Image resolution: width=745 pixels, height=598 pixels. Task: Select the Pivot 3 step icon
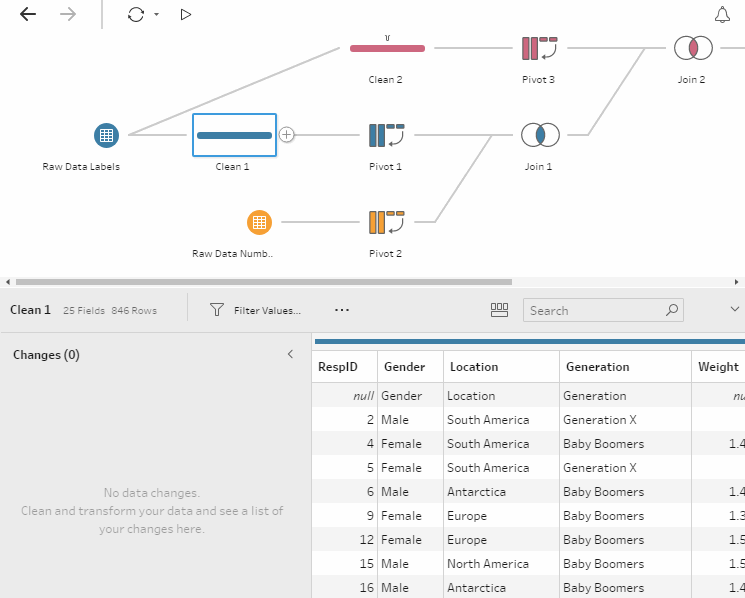click(x=539, y=48)
